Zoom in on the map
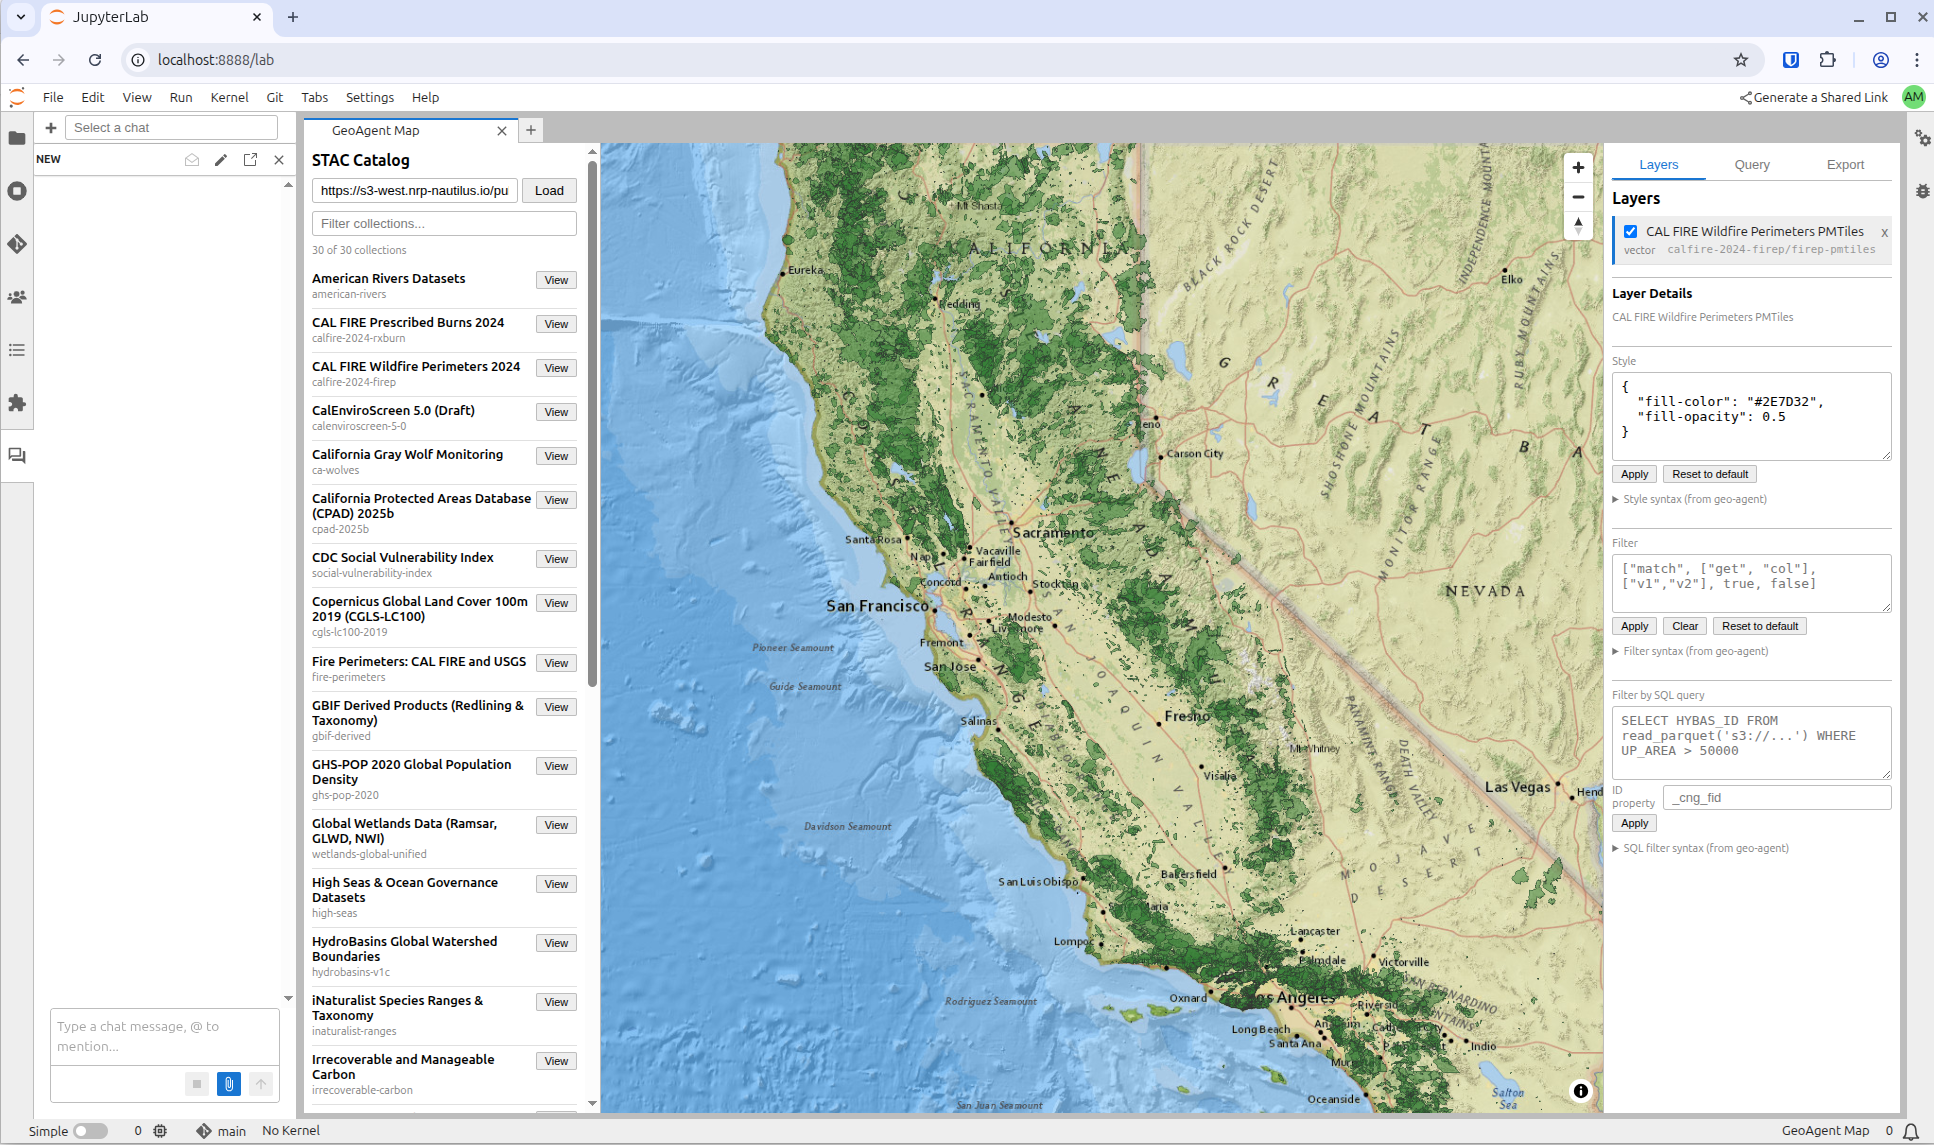This screenshot has width=1934, height=1145. pyautogui.click(x=1578, y=168)
